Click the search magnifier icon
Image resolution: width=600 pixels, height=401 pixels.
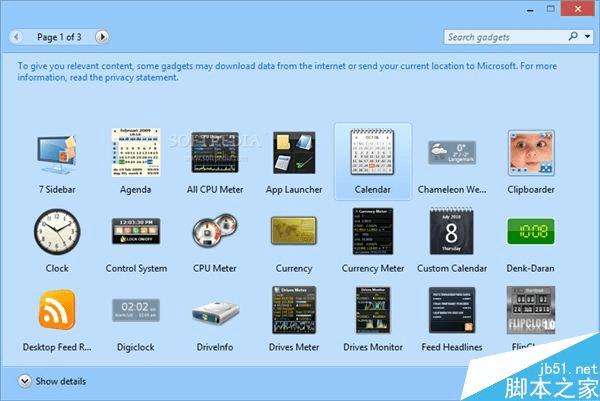point(573,36)
